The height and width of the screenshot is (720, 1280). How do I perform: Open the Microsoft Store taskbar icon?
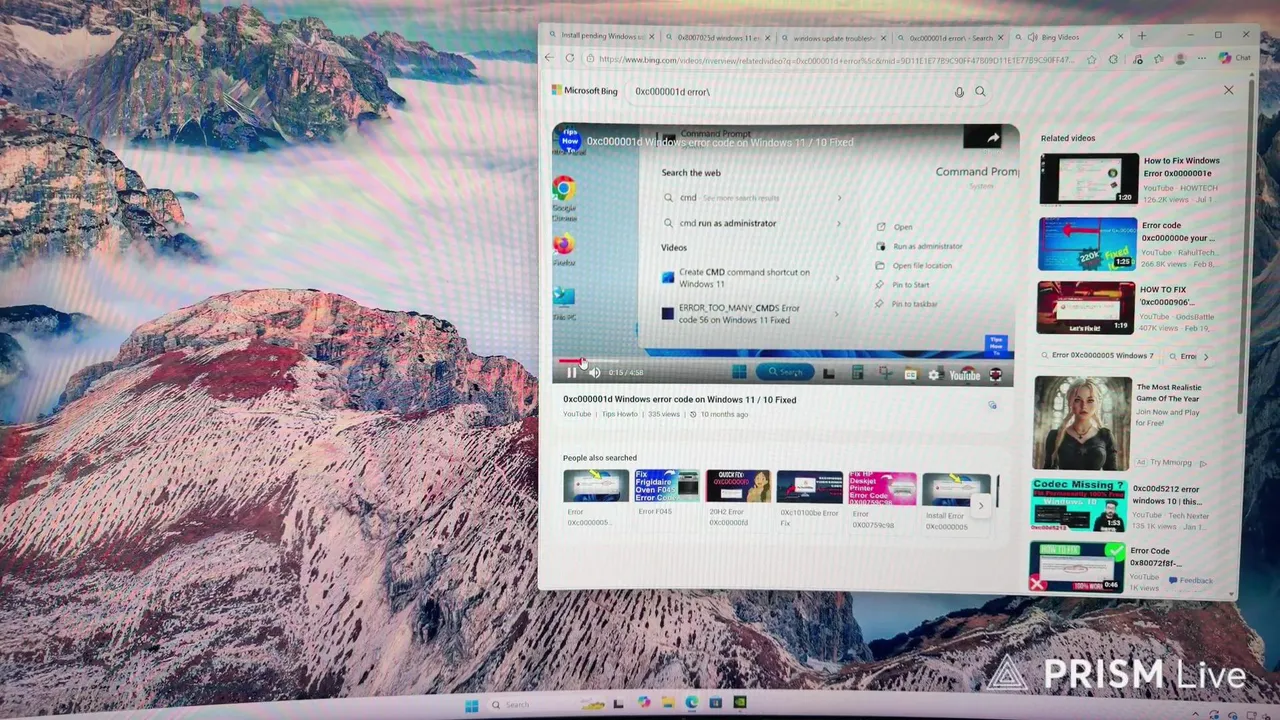tap(715, 704)
